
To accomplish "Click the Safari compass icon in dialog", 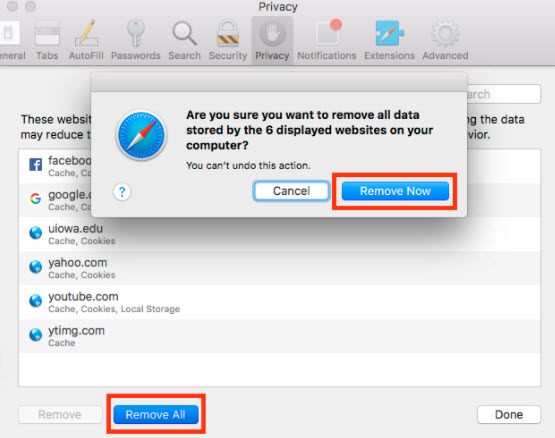I will pos(141,135).
